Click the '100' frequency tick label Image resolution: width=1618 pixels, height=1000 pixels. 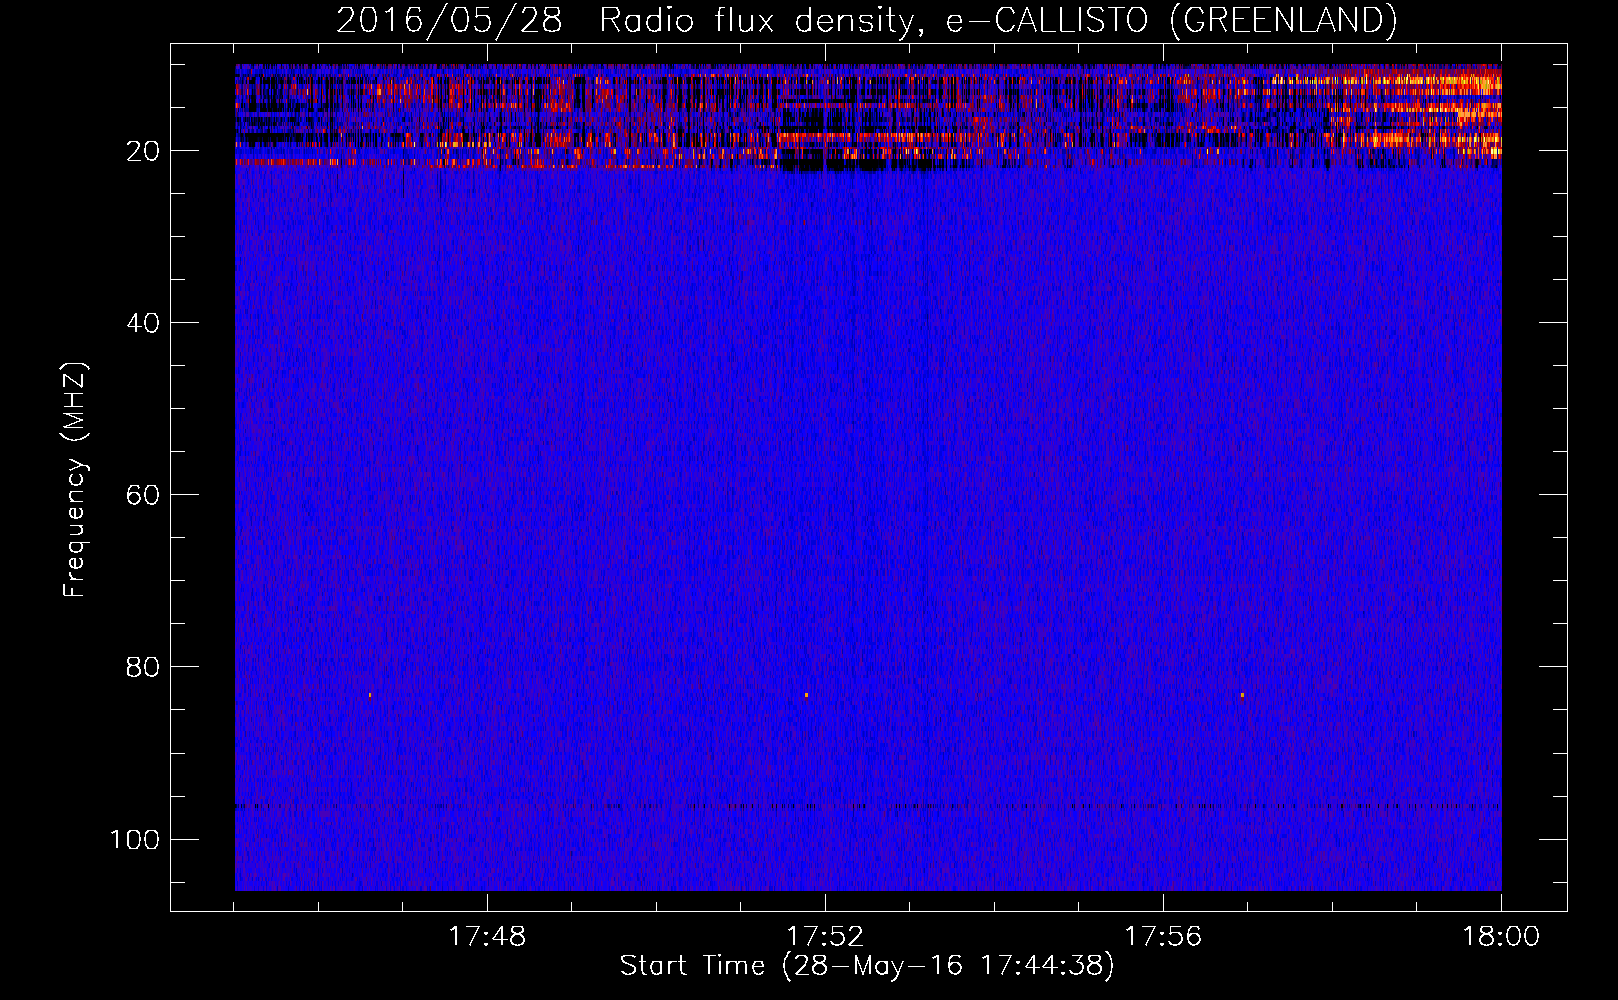pyautogui.click(x=135, y=839)
